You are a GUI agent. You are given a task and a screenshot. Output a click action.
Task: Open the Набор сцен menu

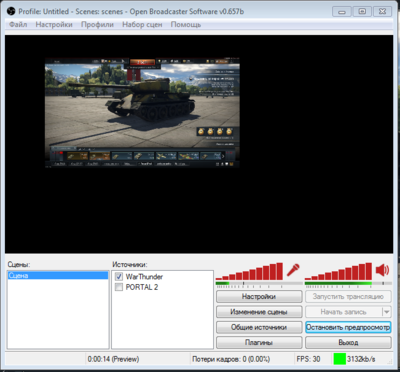pyautogui.click(x=142, y=25)
